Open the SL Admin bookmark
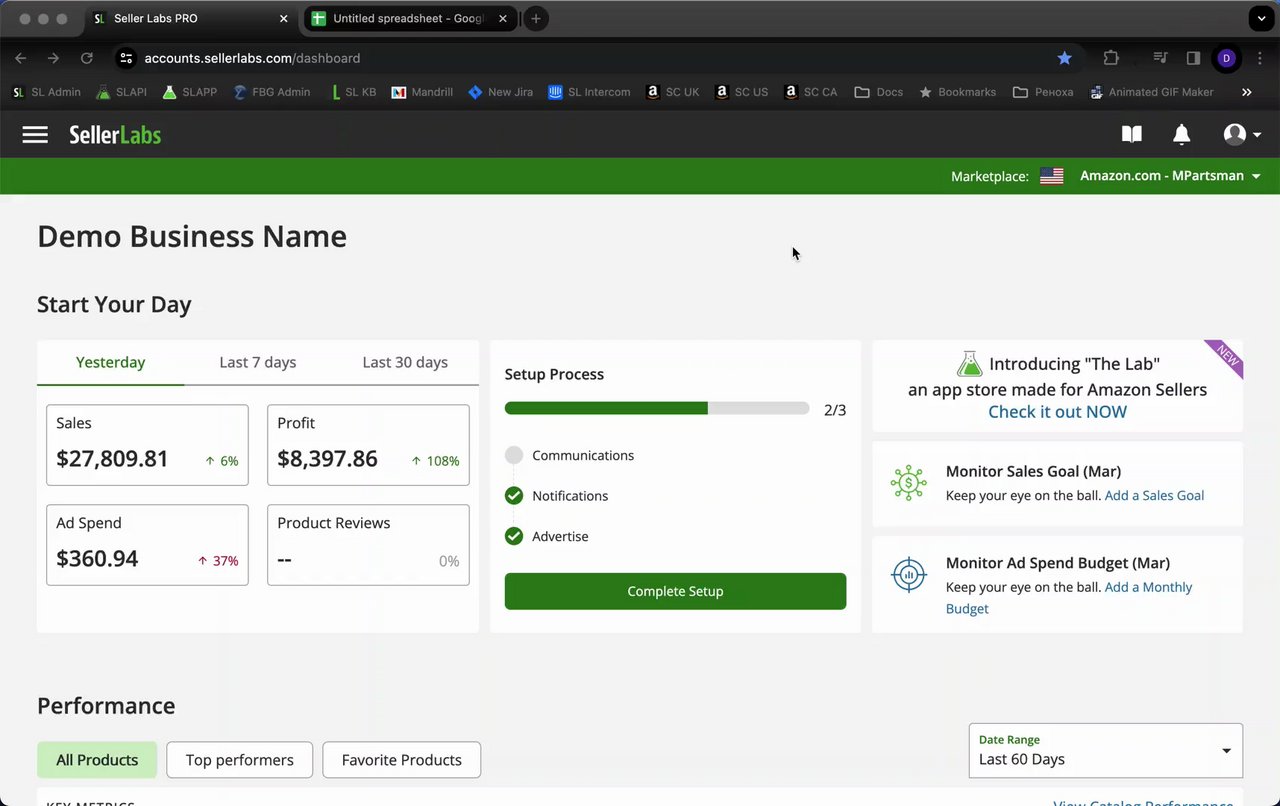The height and width of the screenshot is (806, 1280). tap(46, 92)
